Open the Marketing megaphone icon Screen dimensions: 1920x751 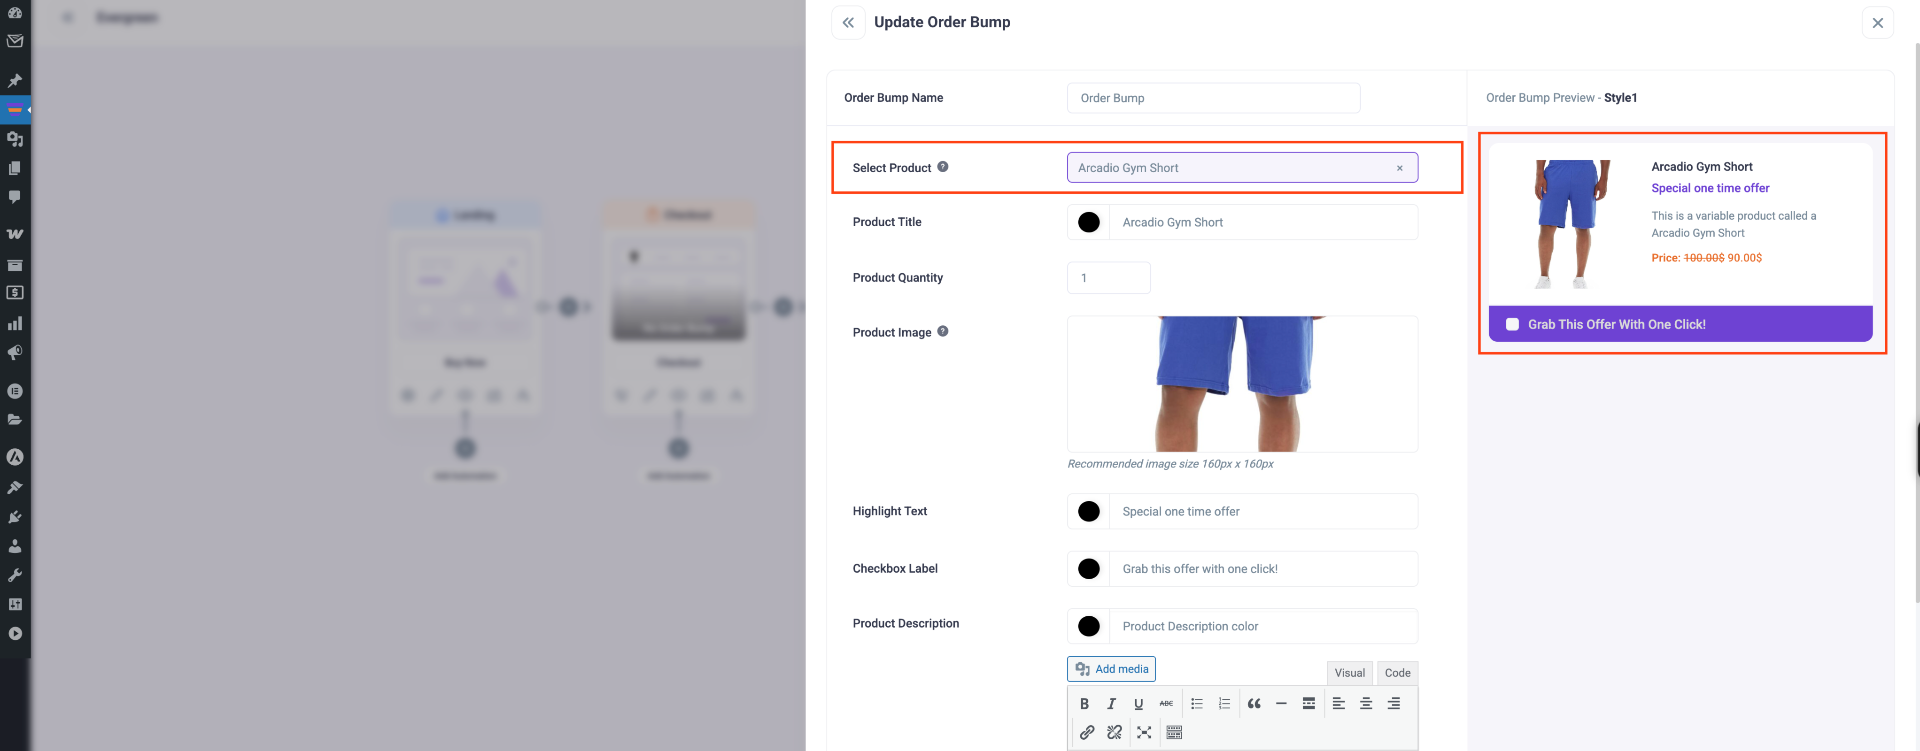pyautogui.click(x=15, y=353)
